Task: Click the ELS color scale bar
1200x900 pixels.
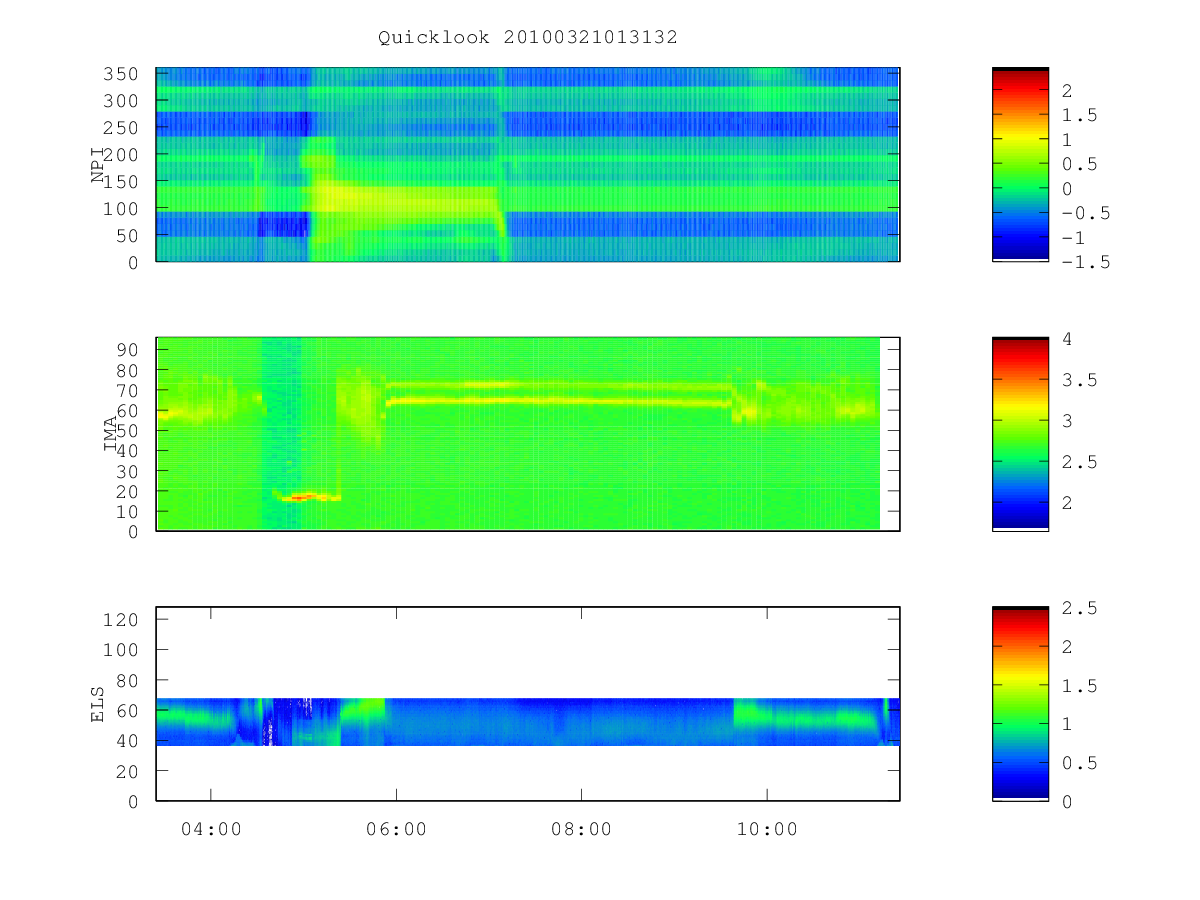Action: tap(1020, 704)
